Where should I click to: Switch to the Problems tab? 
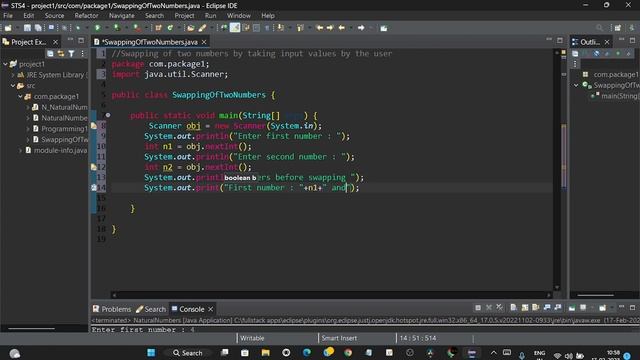tap(111, 309)
